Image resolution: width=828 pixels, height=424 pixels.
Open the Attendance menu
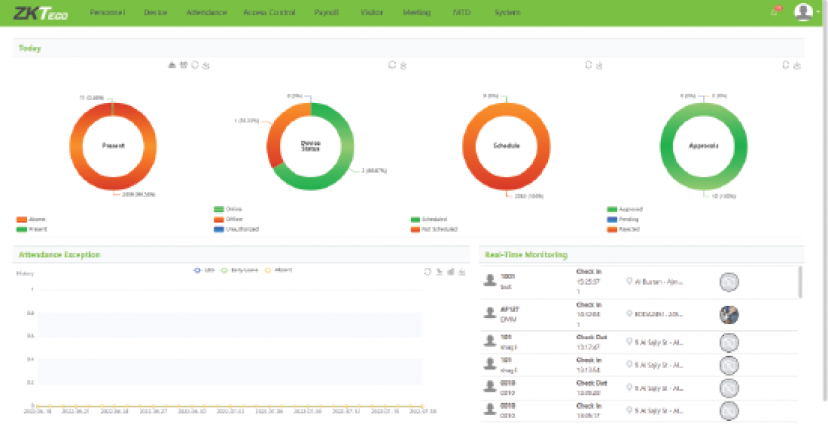(x=206, y=13)
